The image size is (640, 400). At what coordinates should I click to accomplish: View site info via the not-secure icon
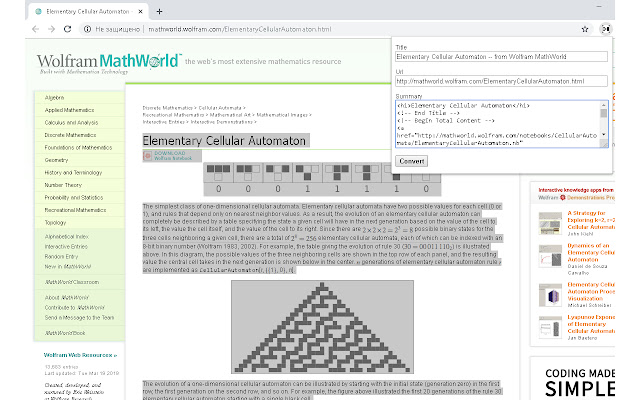click(x=87, y=29)
